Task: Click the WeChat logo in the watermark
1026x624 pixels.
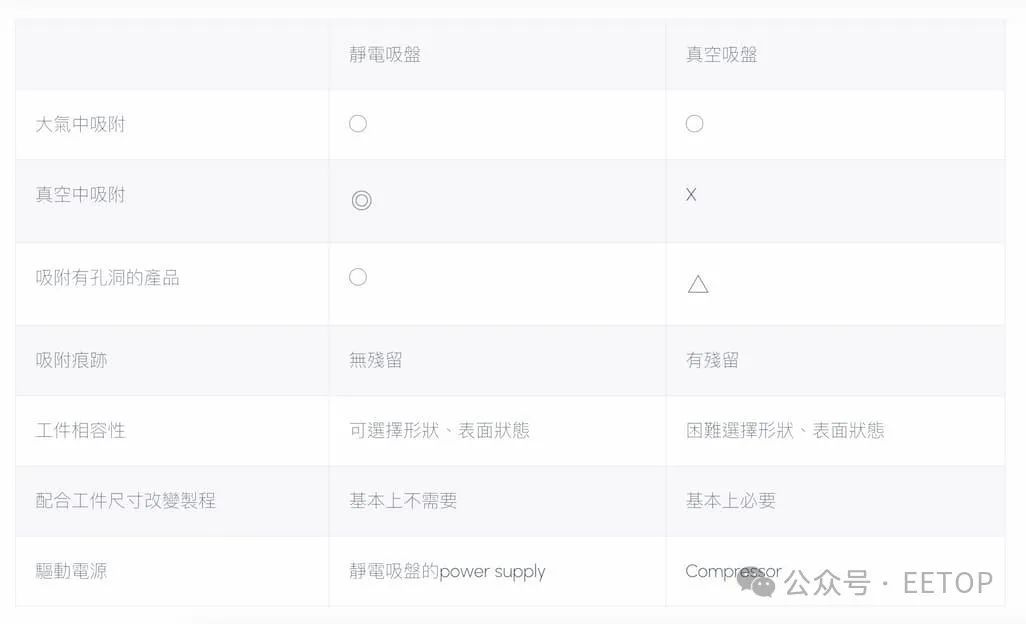Action: (756, 581)
